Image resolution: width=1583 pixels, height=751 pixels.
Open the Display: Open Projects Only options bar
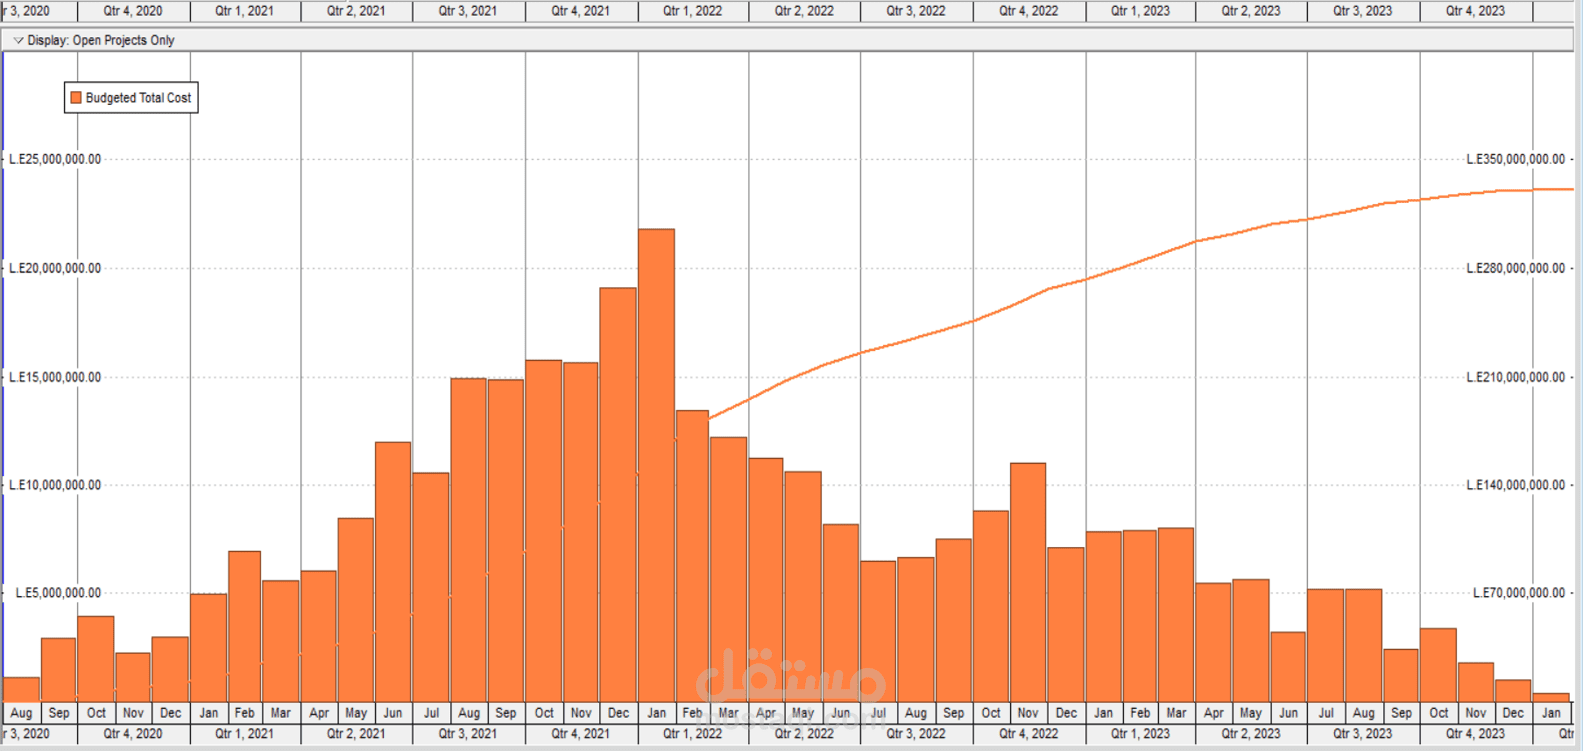788,40
